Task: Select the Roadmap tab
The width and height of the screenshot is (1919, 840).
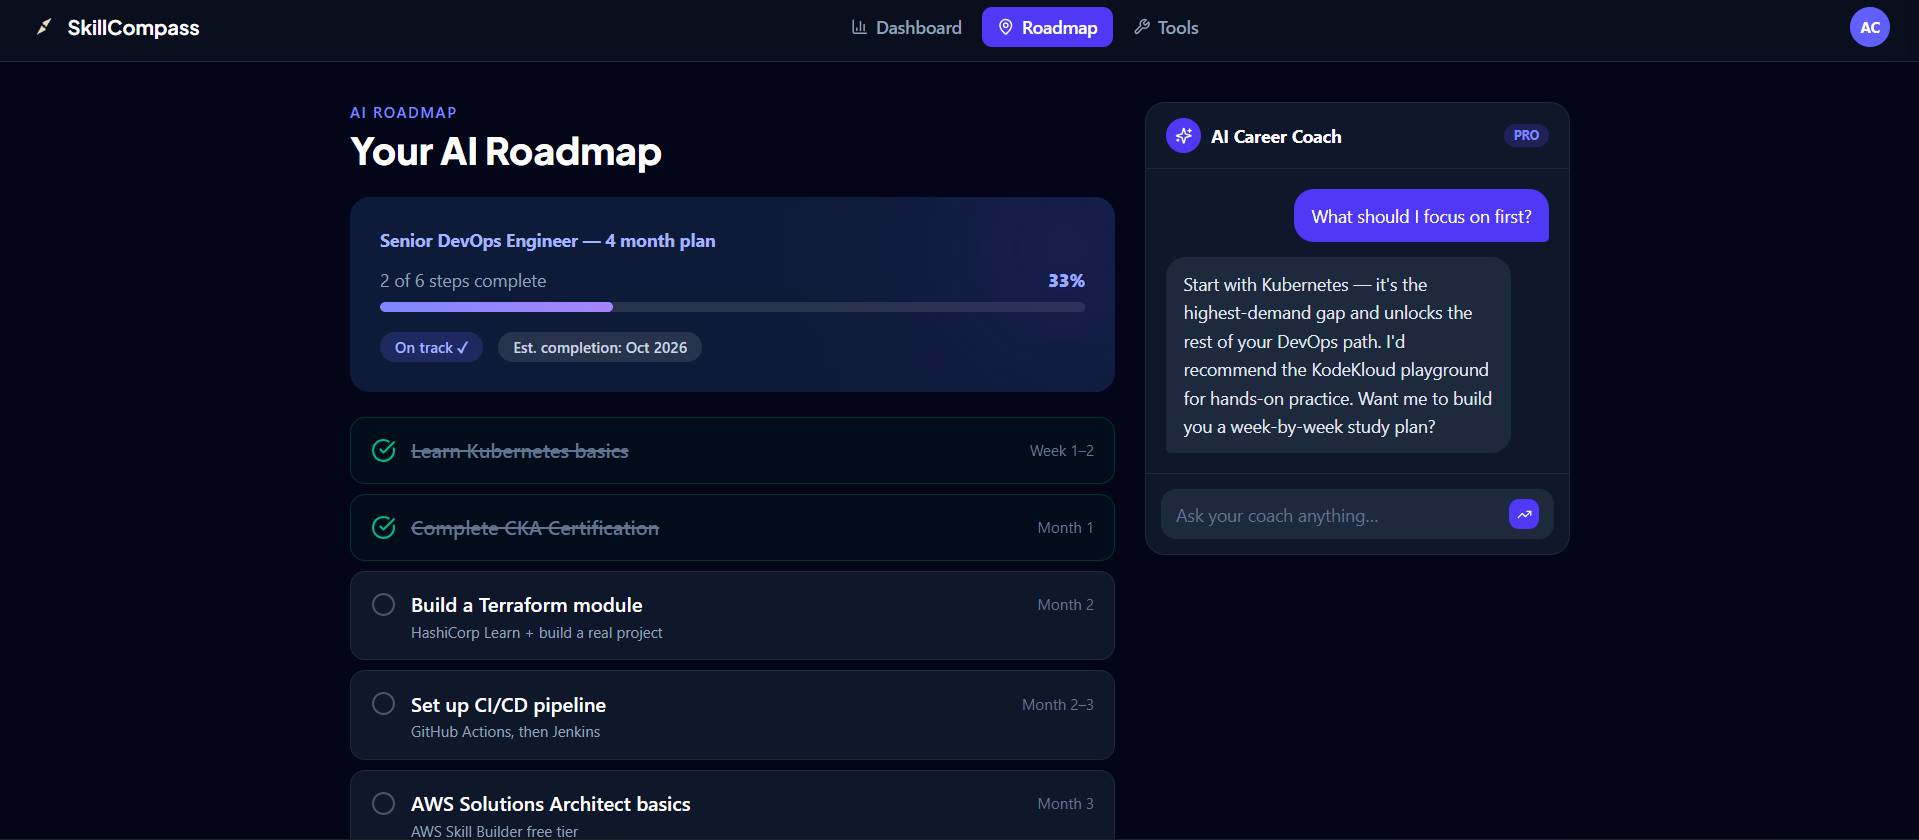Action: (x=1047, y=27)
